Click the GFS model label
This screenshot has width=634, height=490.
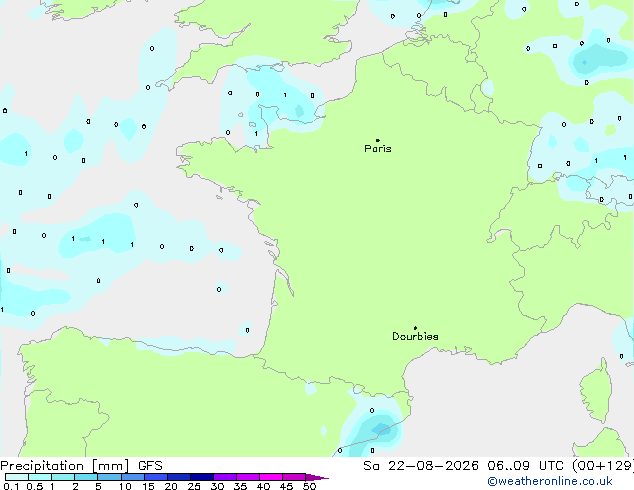pyautogui.click(x=150, y=466)
